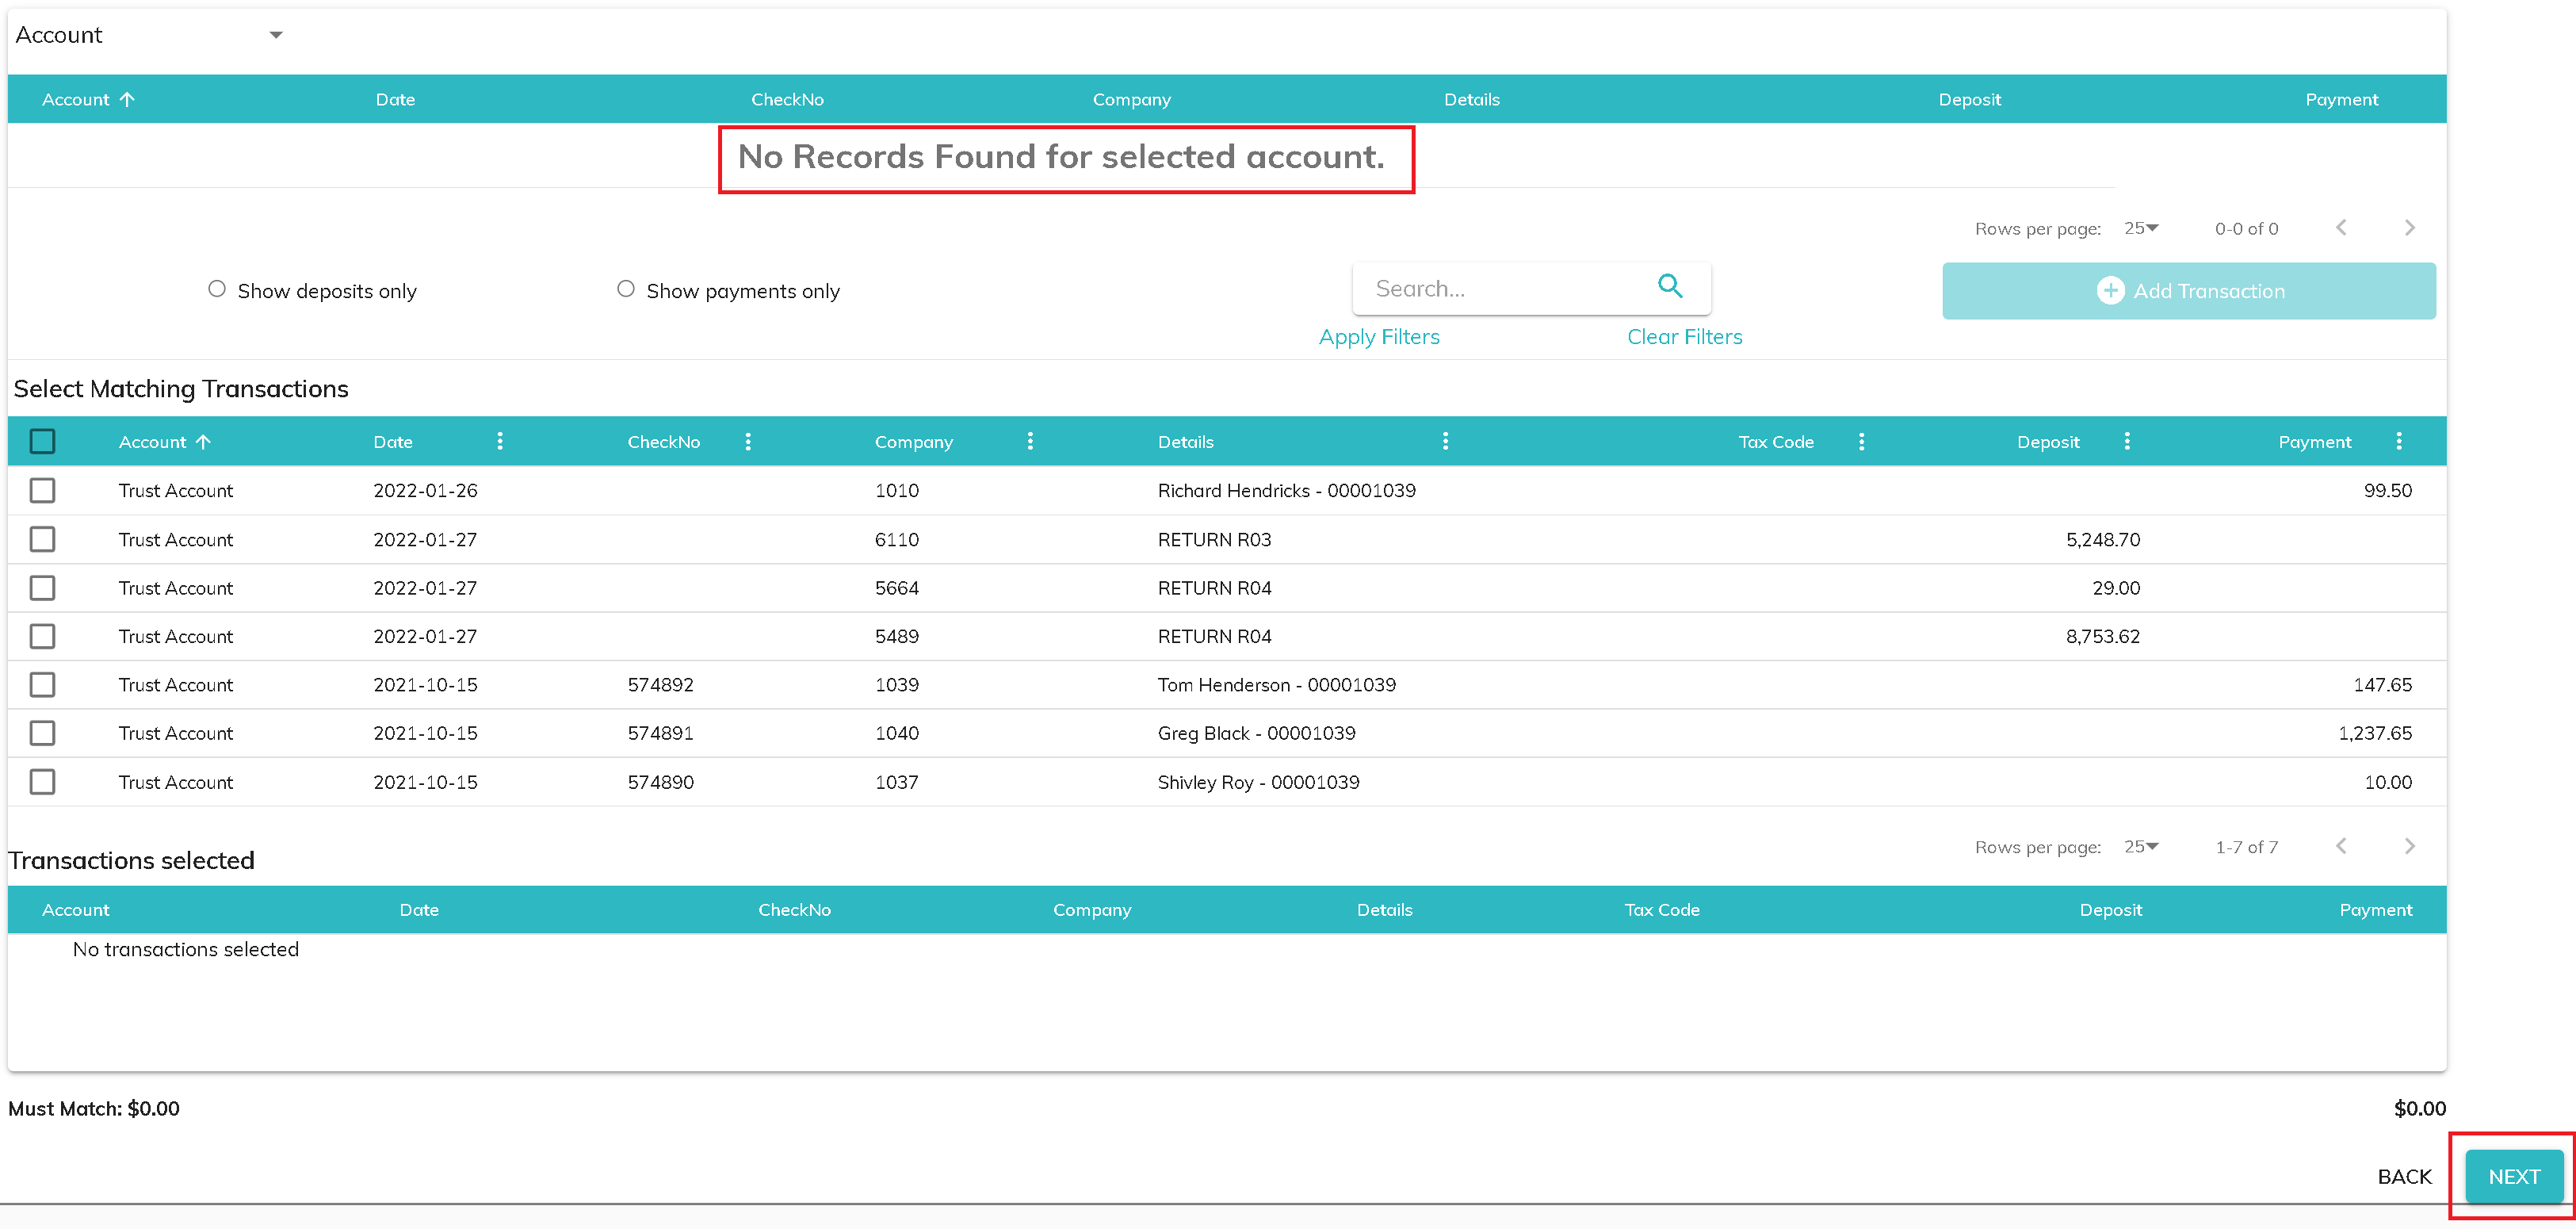Screen dimensions: 2576x1229
Task: Expand the Account dropdown at top
Action: click(276, 35)
